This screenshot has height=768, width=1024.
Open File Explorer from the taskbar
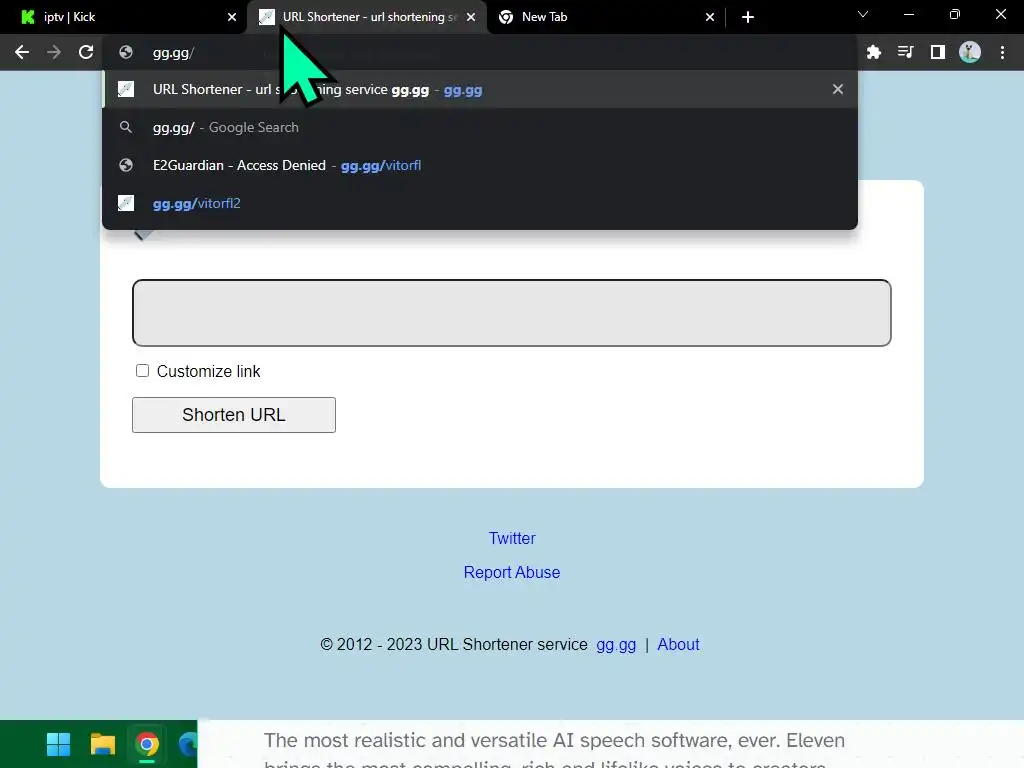(x=103, y=744)
